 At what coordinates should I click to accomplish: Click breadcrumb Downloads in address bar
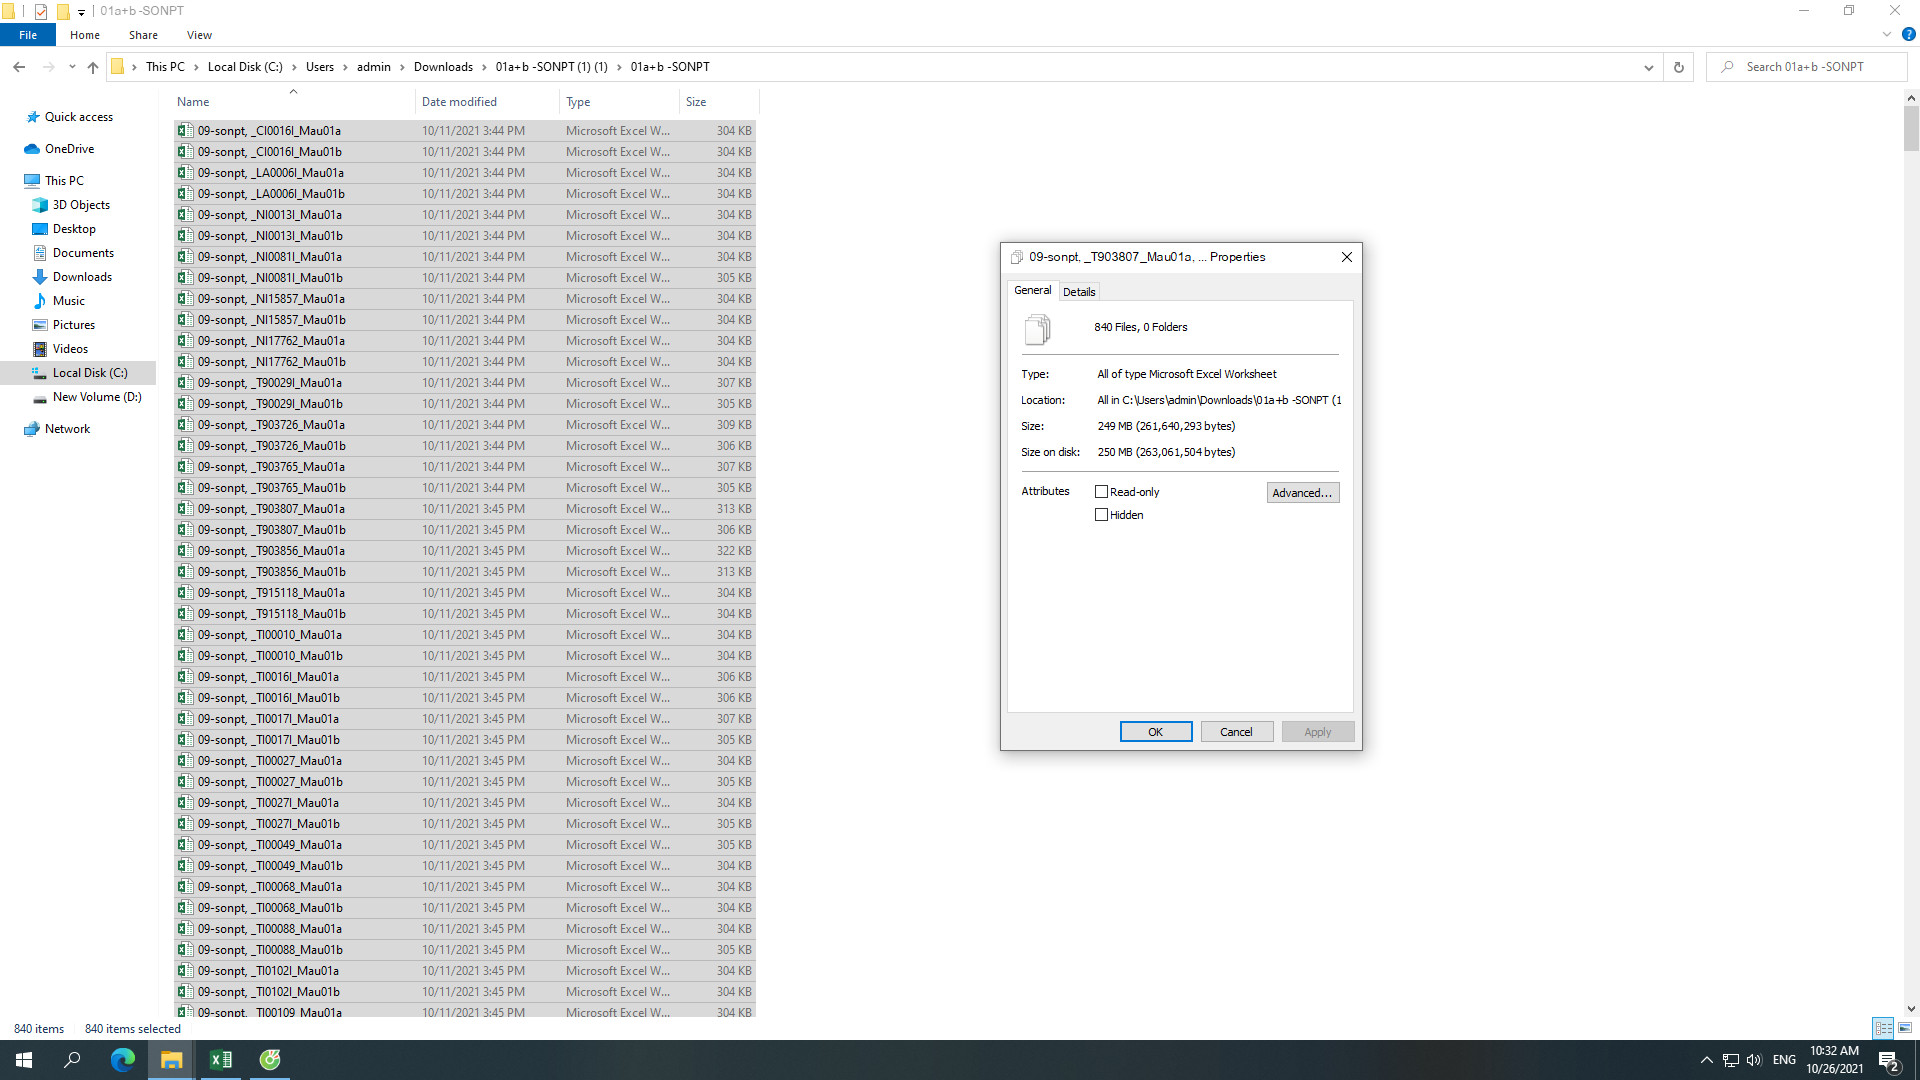pyautogui.click(x=443, y=67)
